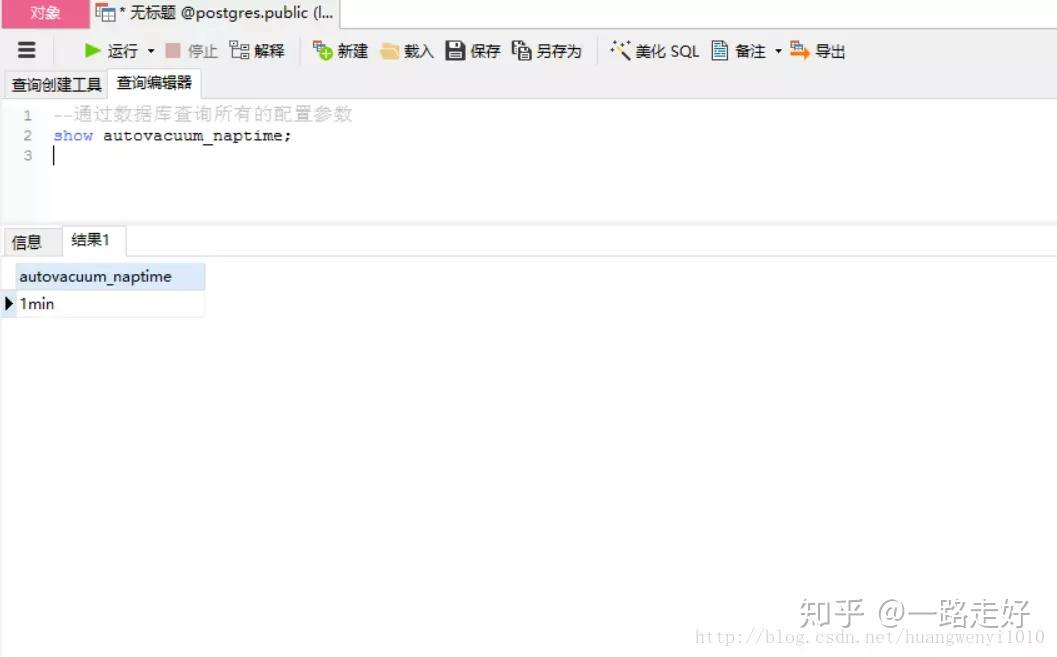This screenshot has height=657, width=1057.
Task: Click the Beautify SQL wand icon
Action: click(620, 51)
